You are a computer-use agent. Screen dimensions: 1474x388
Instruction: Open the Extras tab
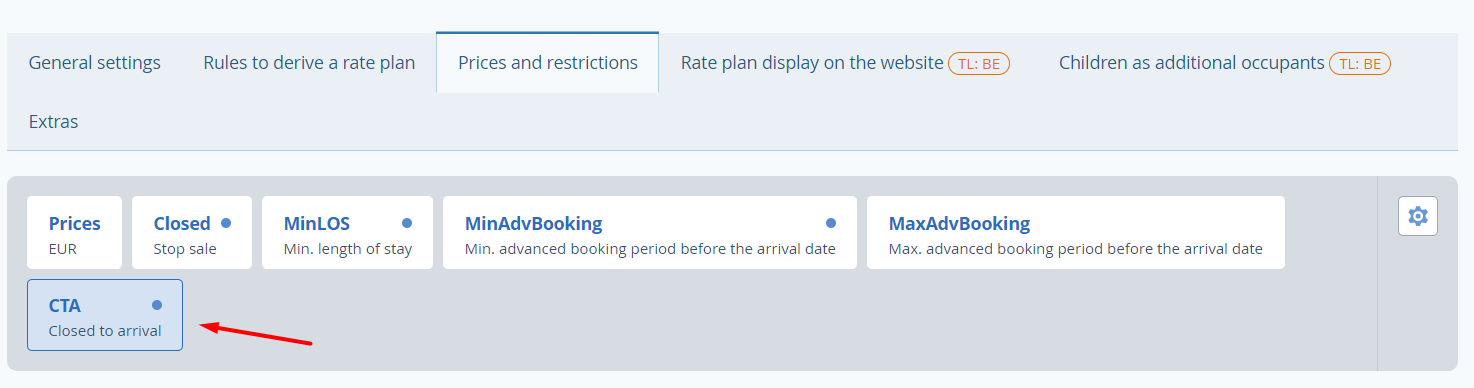(x=54, y=121)
